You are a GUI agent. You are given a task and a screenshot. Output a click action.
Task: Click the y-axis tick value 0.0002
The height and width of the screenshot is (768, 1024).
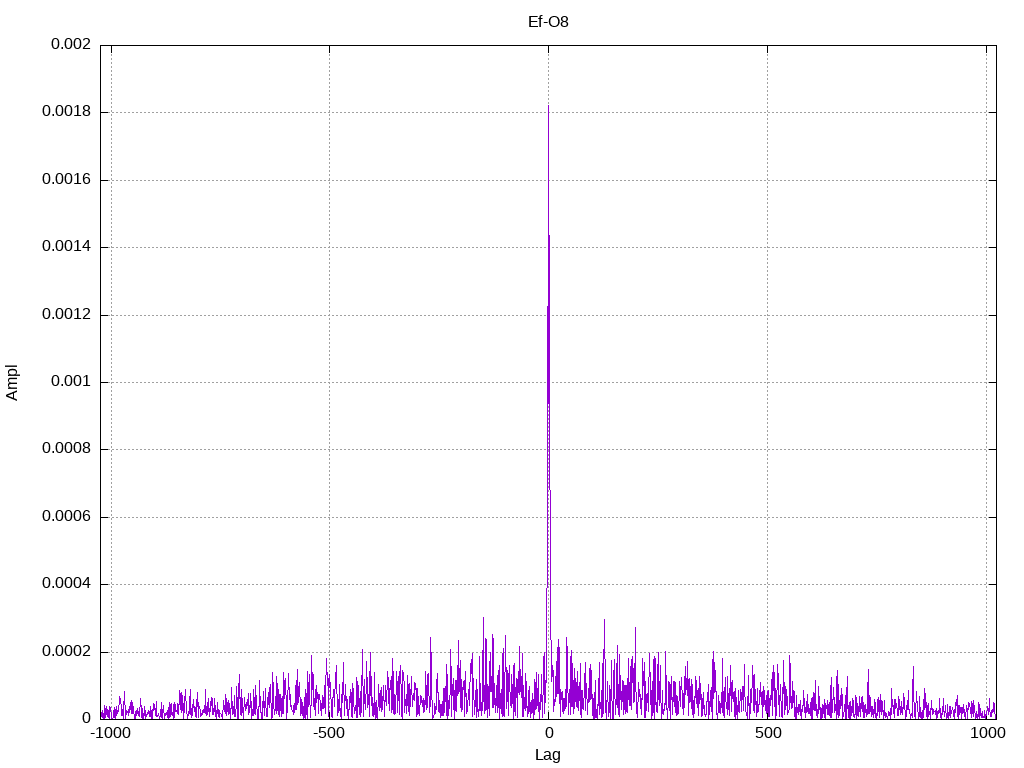66,652
